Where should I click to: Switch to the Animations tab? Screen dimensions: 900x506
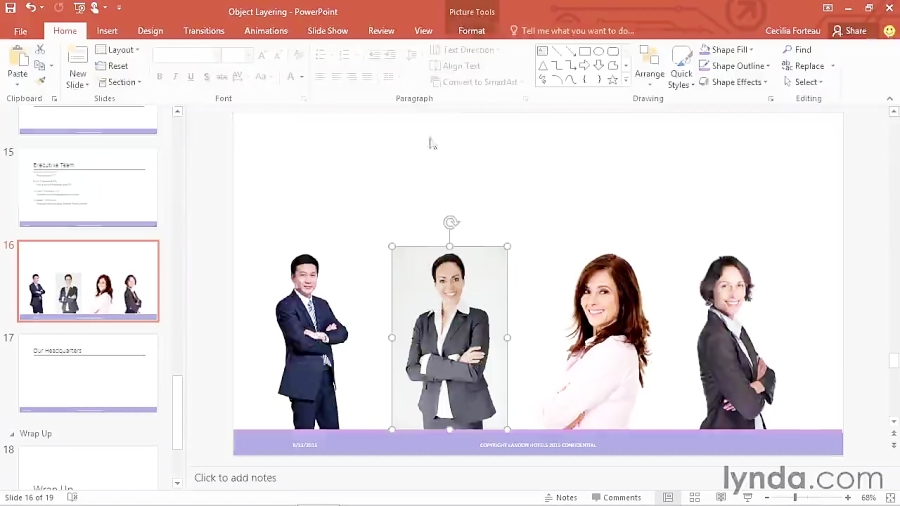click(x=266, y=31)
